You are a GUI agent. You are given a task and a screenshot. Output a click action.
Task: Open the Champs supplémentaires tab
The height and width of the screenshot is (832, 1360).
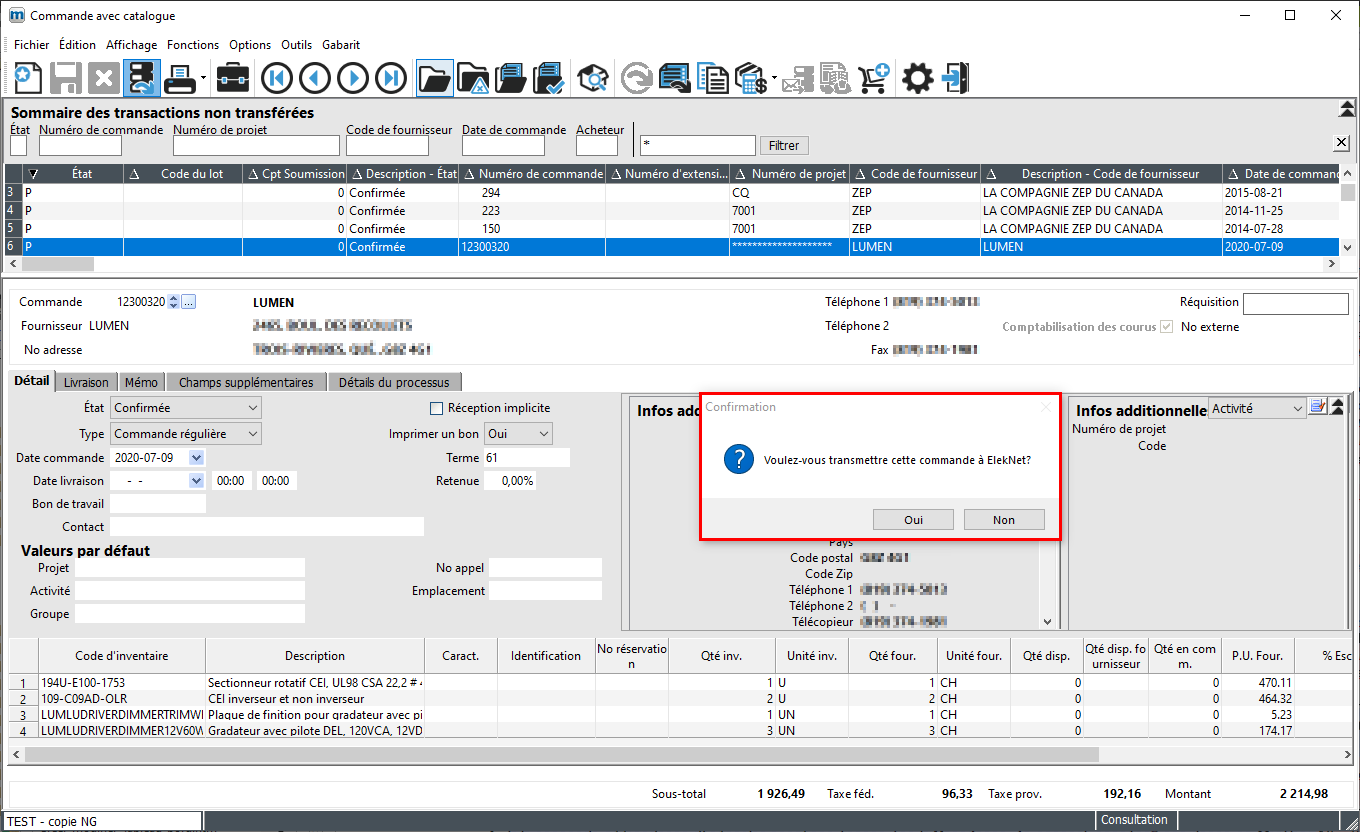click(x=246, y=382)
